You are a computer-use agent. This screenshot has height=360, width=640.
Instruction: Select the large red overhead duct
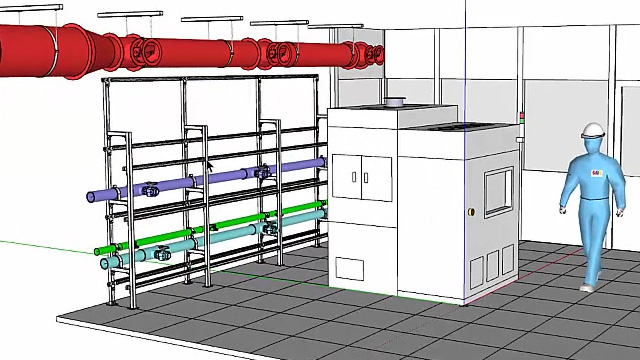pos(192,51)
